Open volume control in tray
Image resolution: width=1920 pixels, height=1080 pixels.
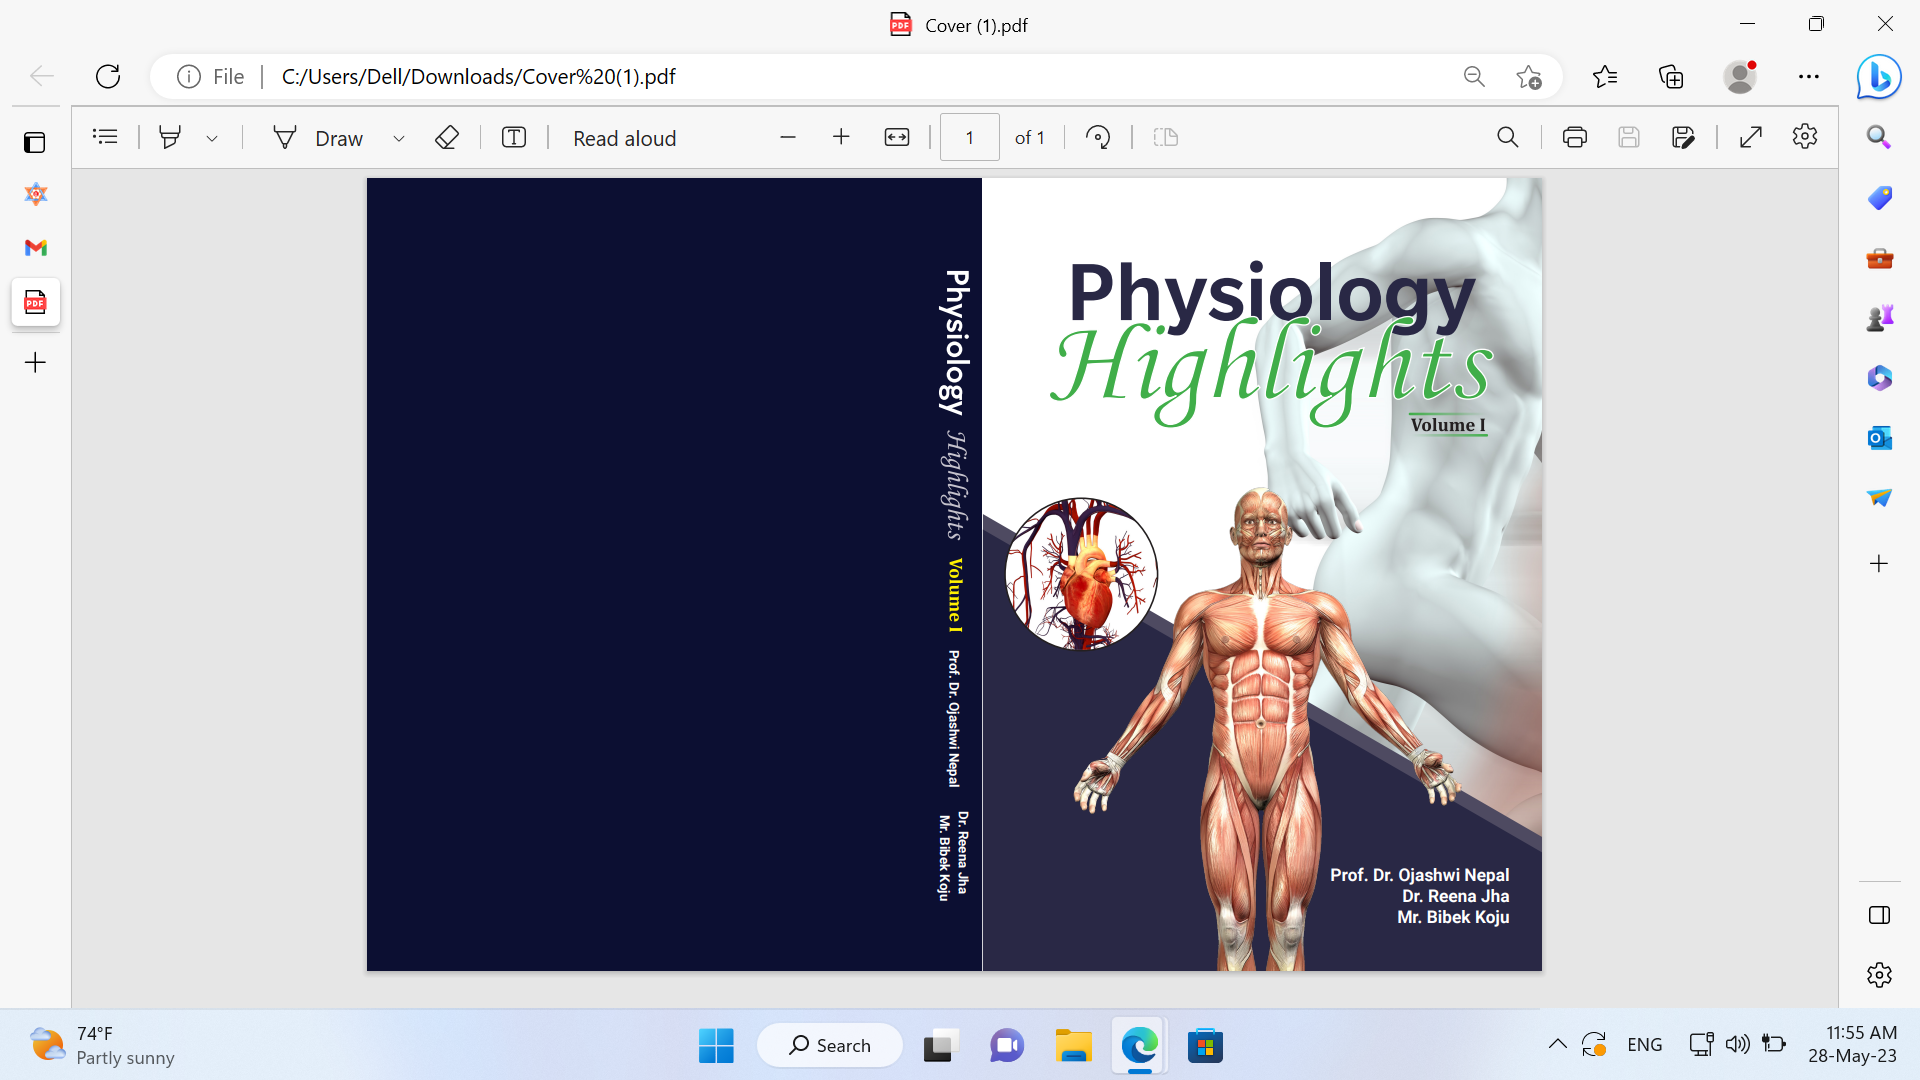click(1737, 1045)
